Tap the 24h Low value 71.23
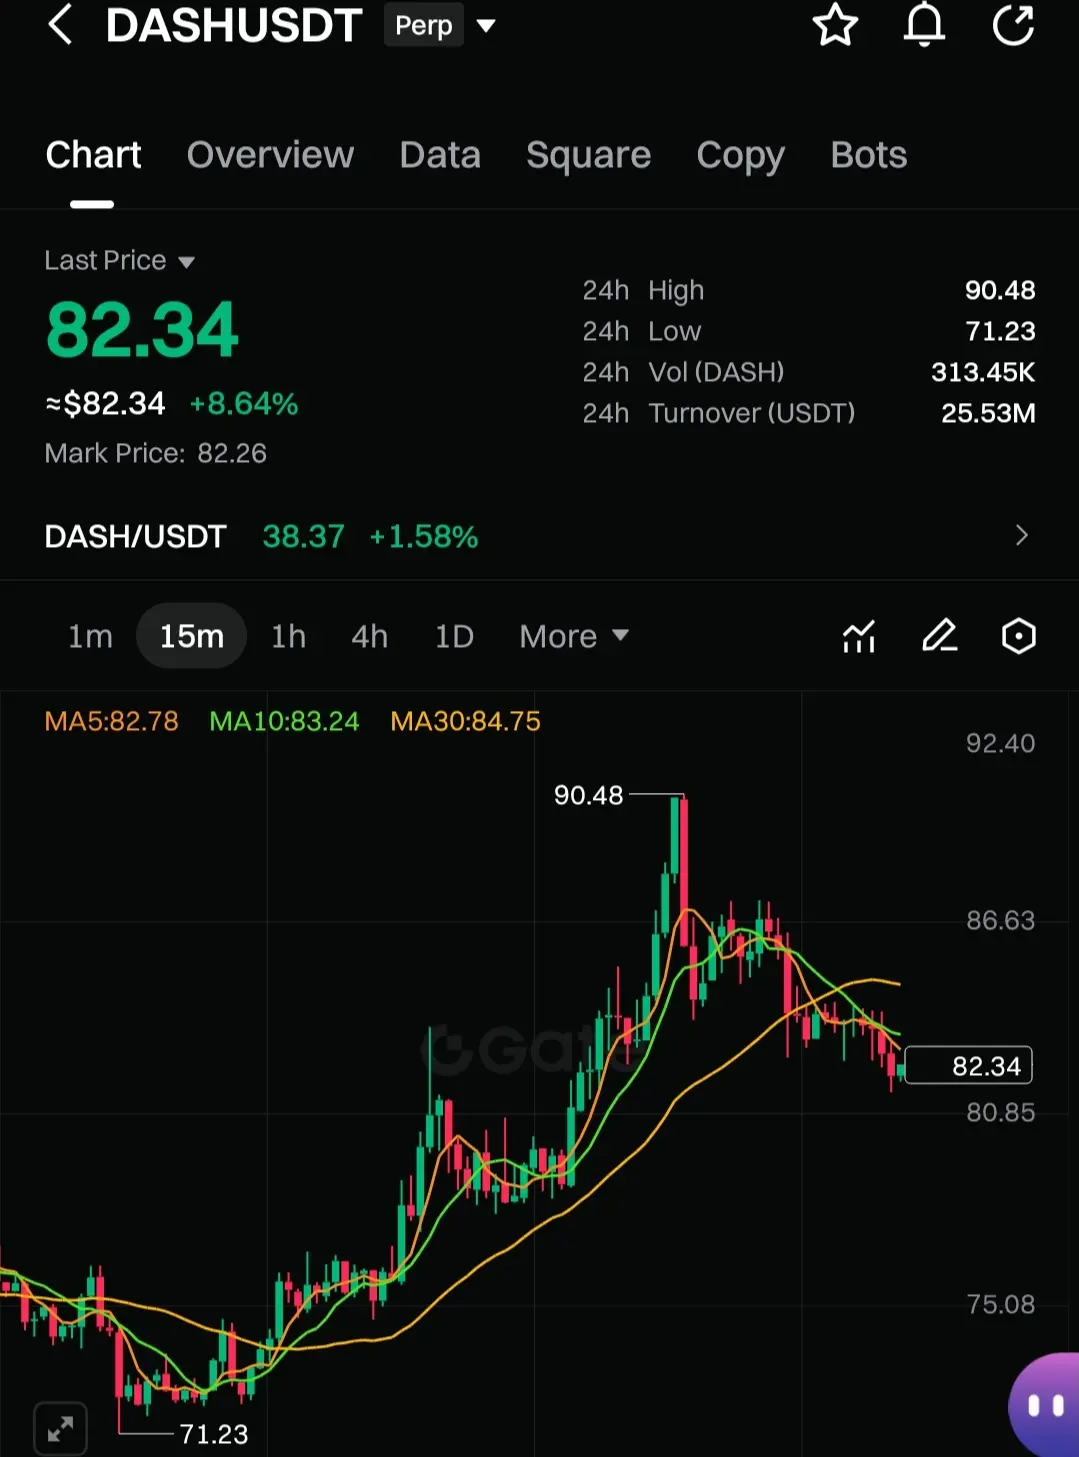 point(1000,331)
